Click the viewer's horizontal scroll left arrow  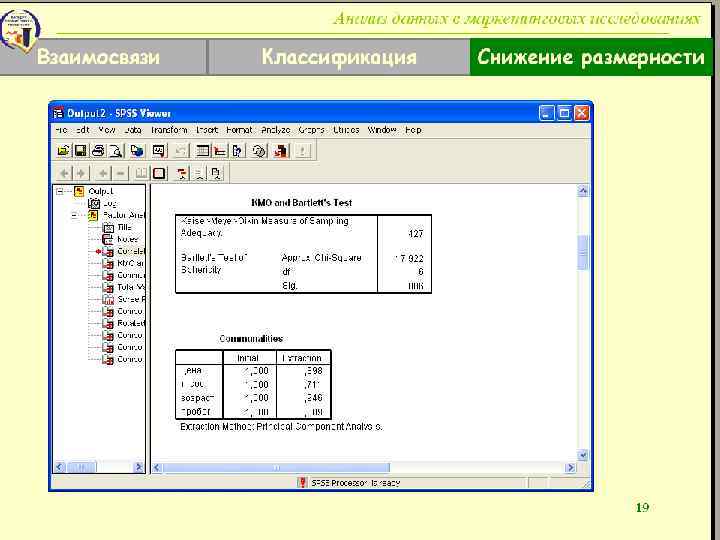pos(157,467)
